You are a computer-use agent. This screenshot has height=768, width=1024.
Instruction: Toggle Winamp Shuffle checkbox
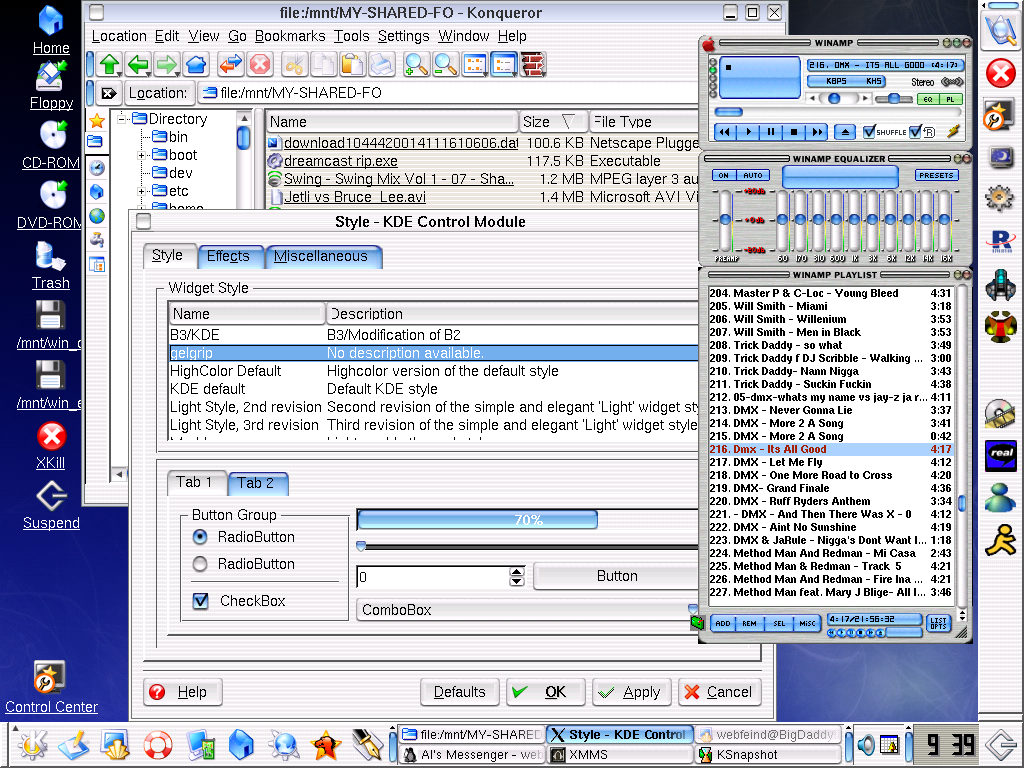click(869, 132)
